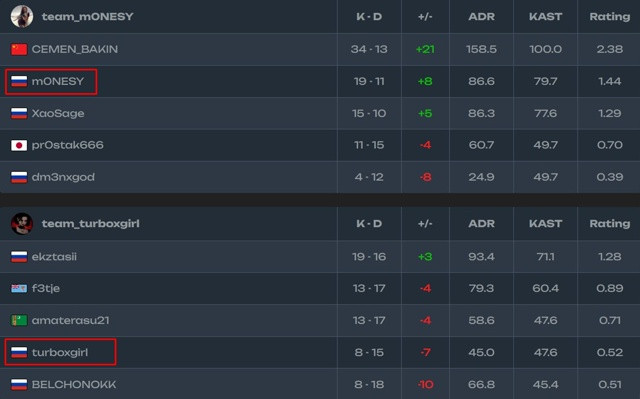Click Russian flag beside dm3nxgod

click(x=19, y=177)
